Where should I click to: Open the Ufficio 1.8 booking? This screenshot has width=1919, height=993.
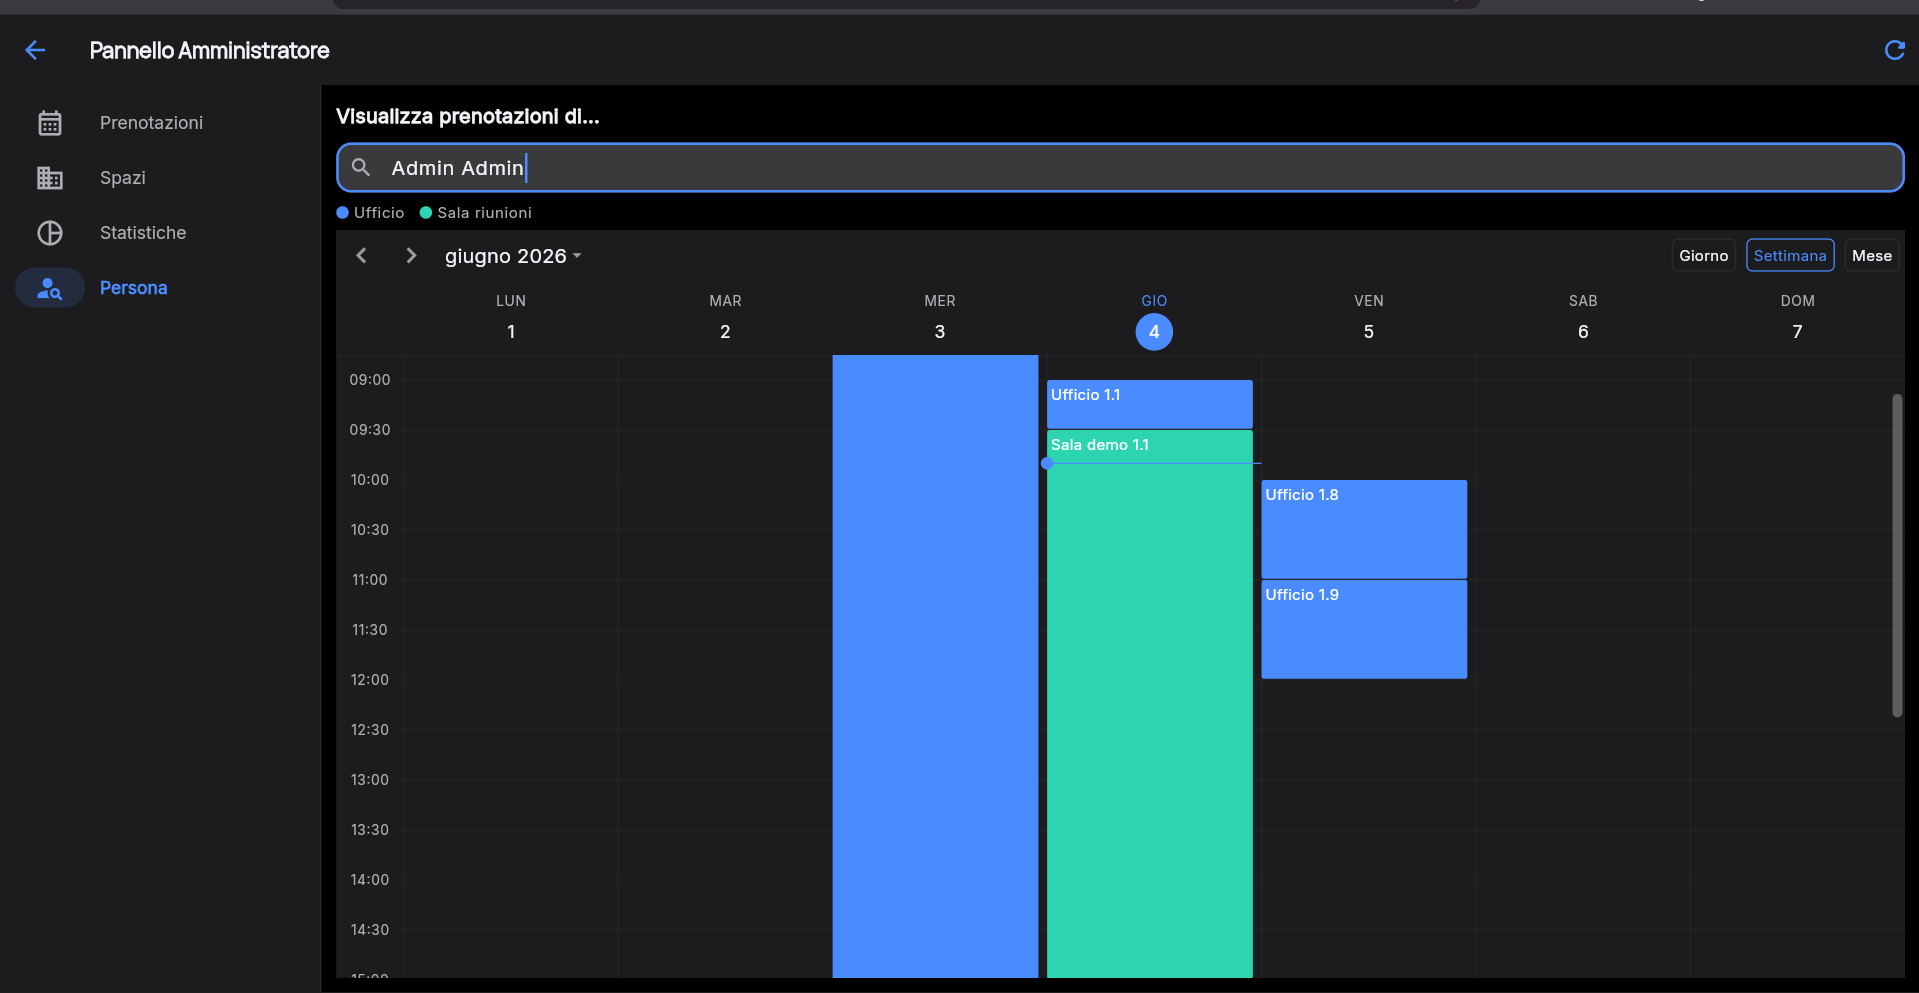[x=1364, y=529]
